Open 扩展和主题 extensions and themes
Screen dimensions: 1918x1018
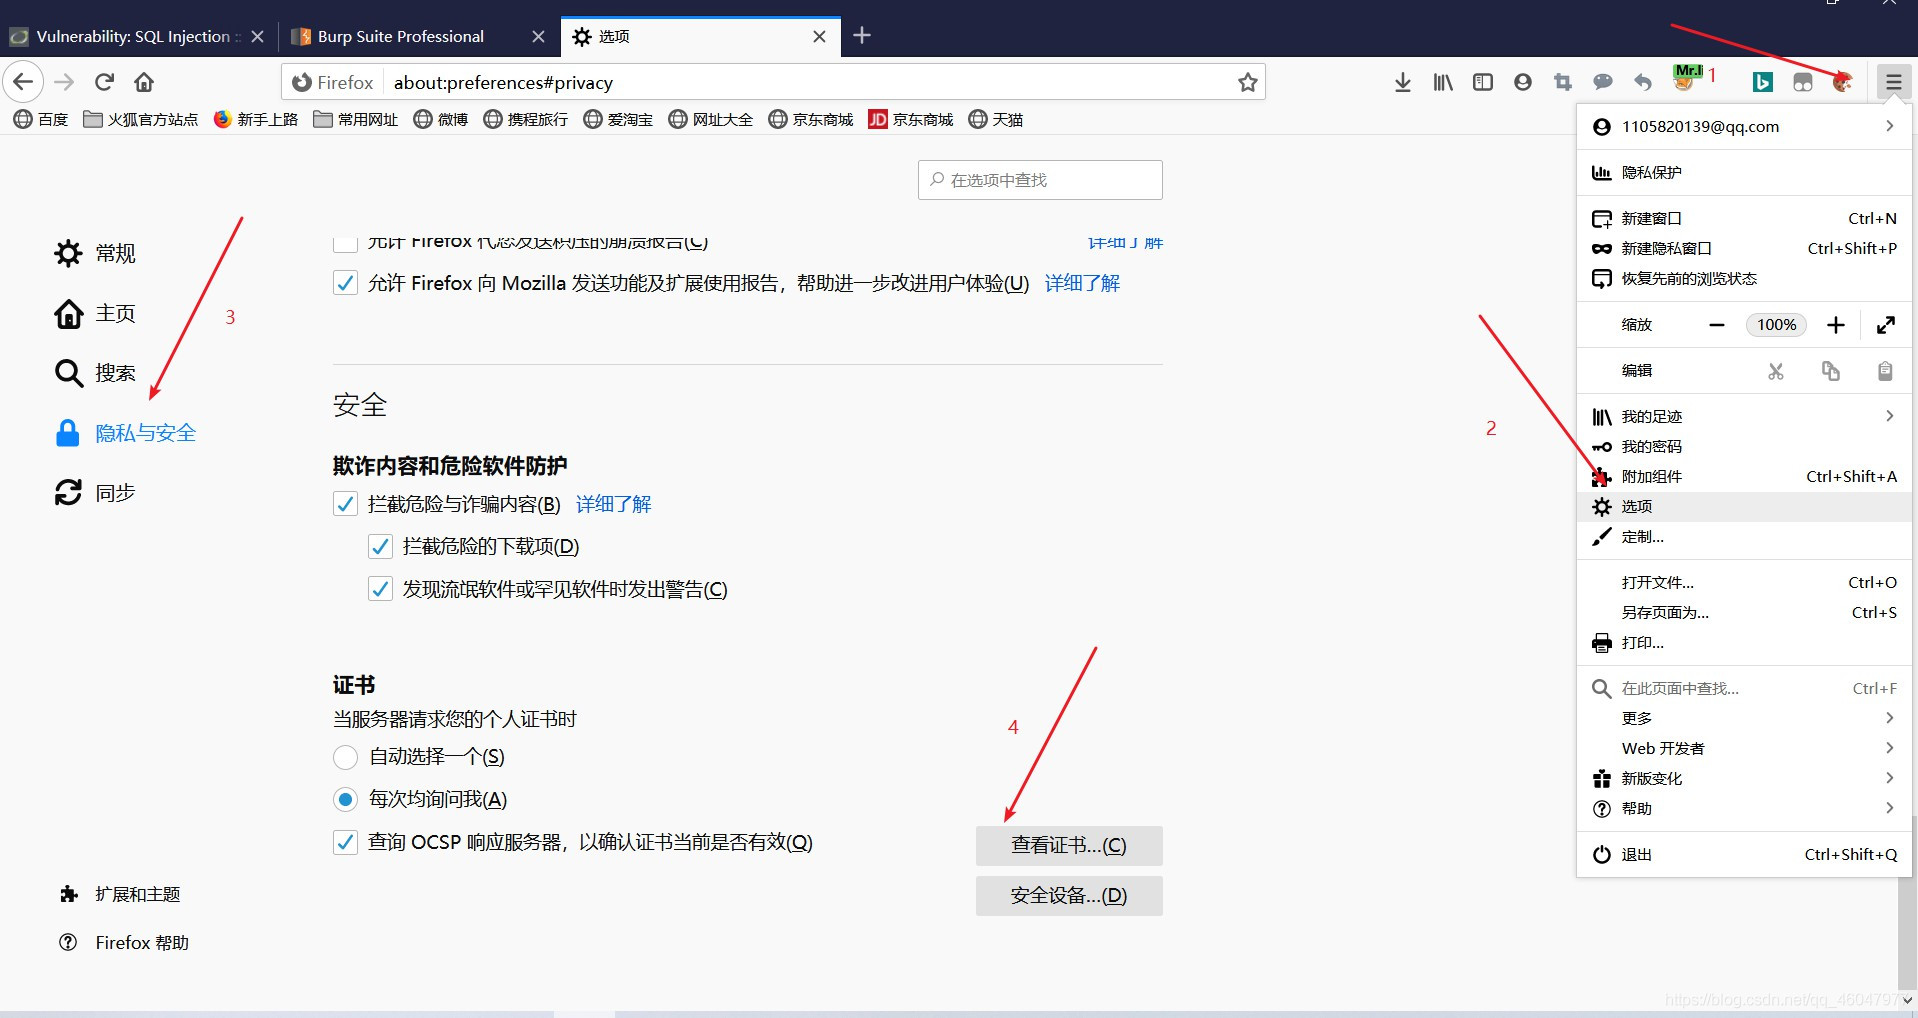coord(120,894)
